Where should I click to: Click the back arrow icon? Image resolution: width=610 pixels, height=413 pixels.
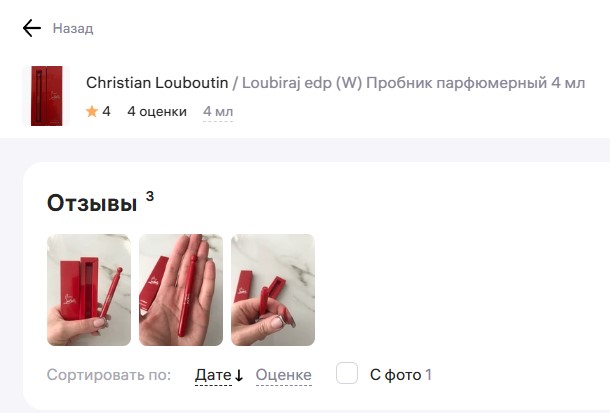point(32,28)
